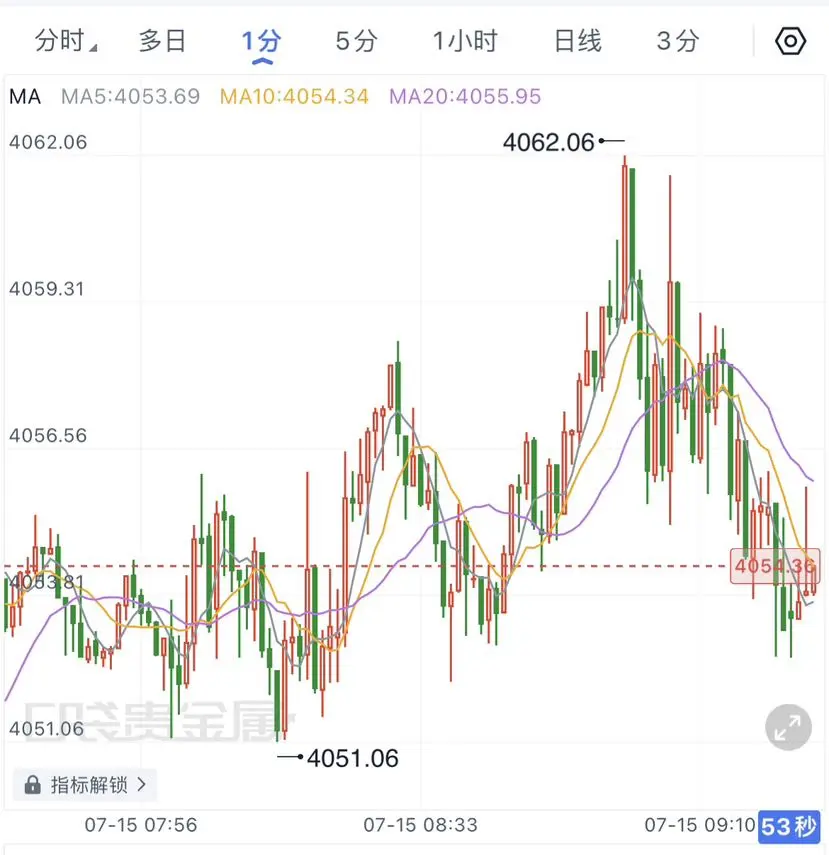Tap the lock icon beside 指标解锁
The width and height of the screenshot is (829, 855).
pos(33,785)
